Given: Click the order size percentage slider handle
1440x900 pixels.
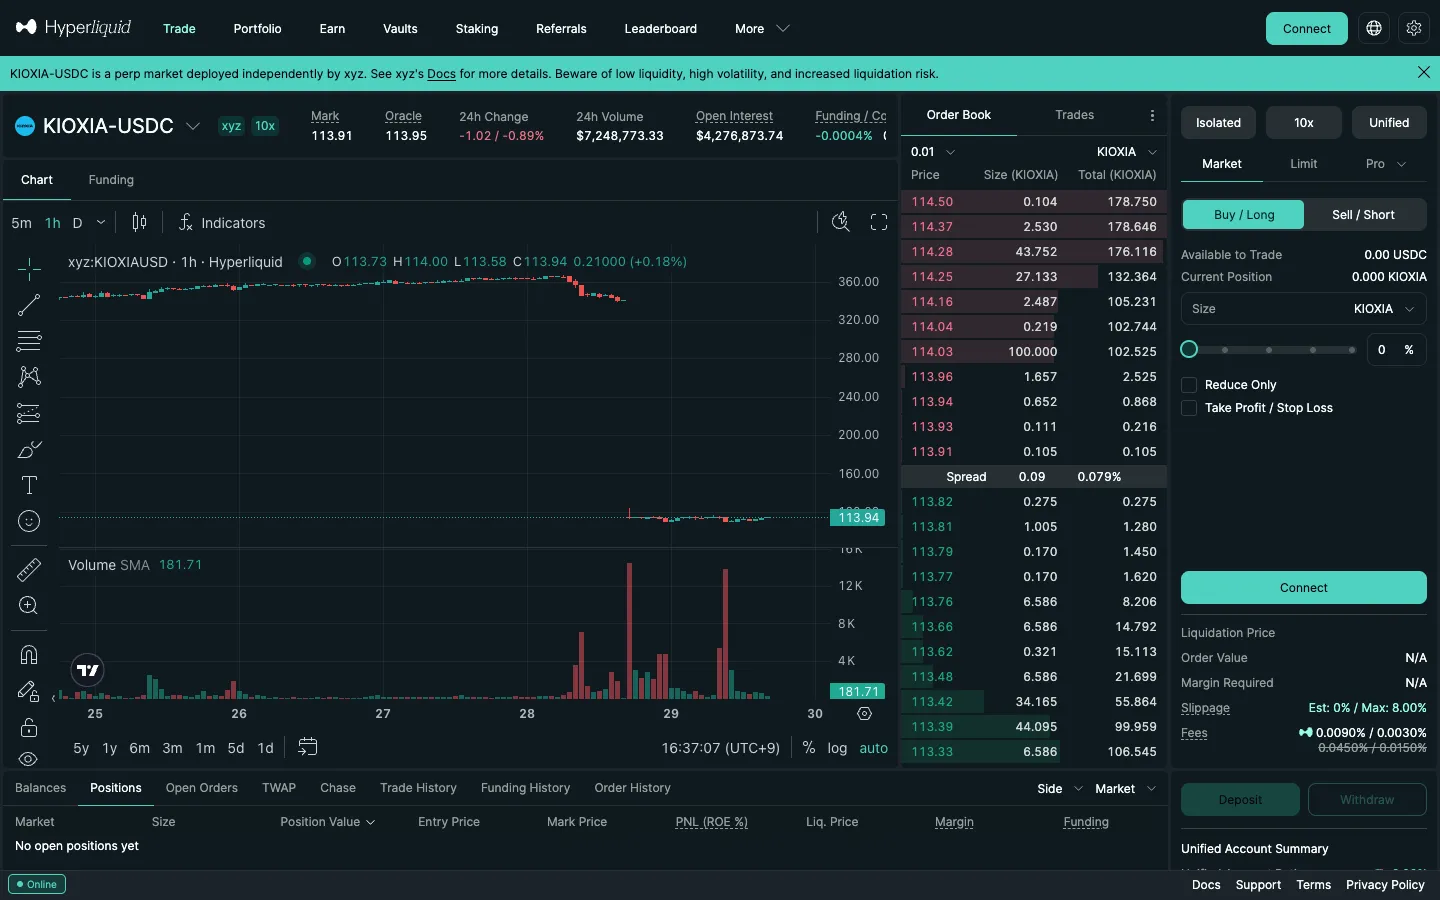Looking at the screenshot, I should coord(1189,349).
